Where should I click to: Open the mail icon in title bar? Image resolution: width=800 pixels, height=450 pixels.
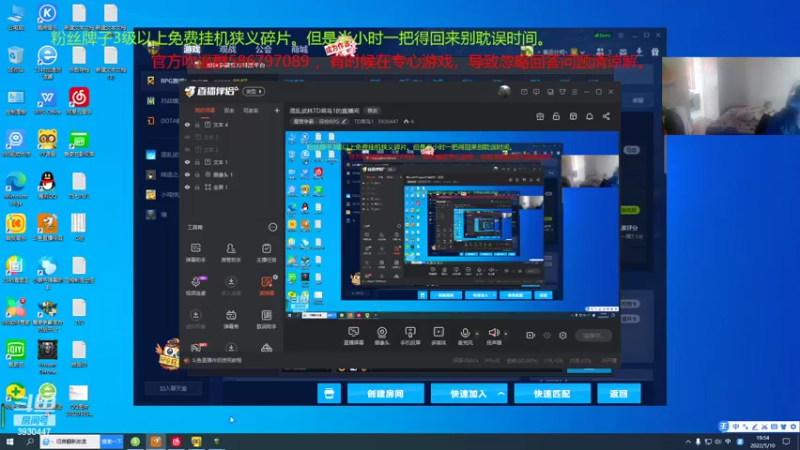point(524,92)
